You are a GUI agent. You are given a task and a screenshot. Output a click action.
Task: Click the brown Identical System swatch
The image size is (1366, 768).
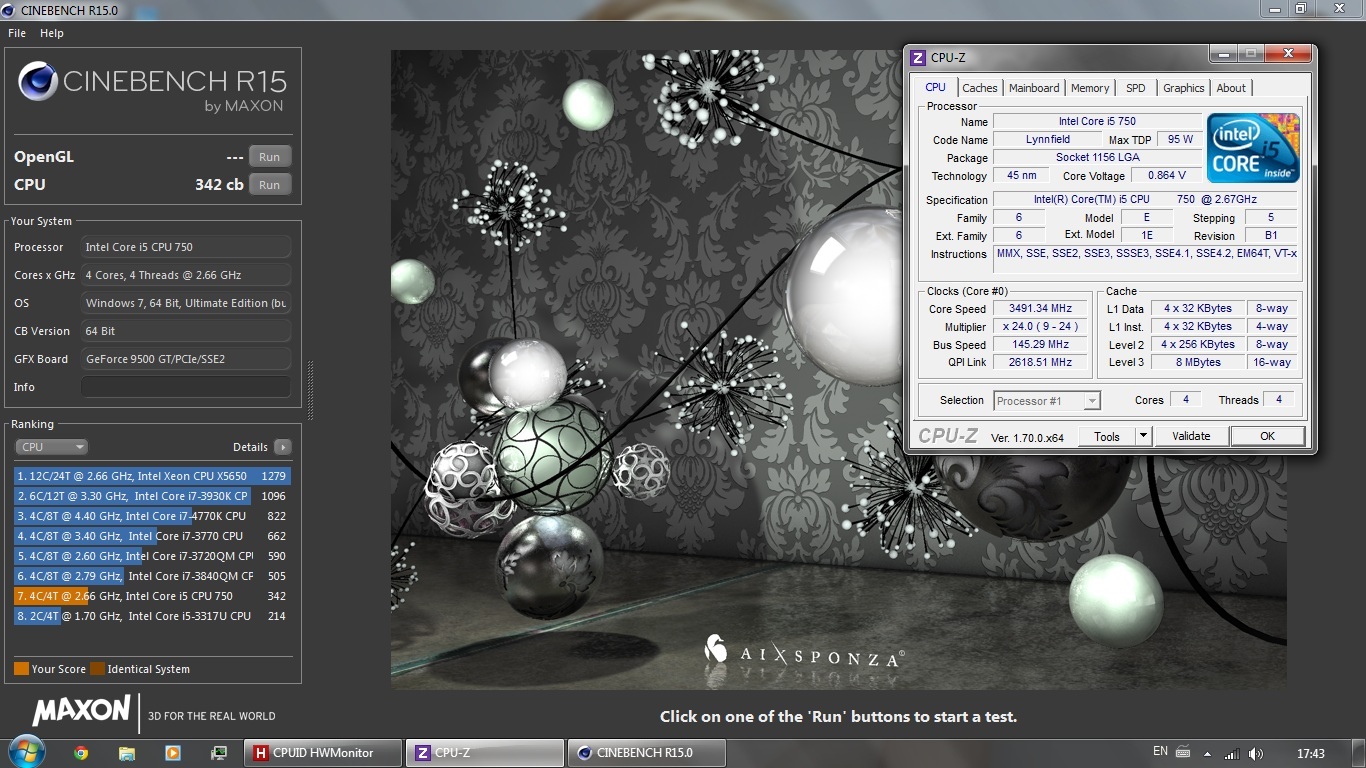click(x=97, y=669)
